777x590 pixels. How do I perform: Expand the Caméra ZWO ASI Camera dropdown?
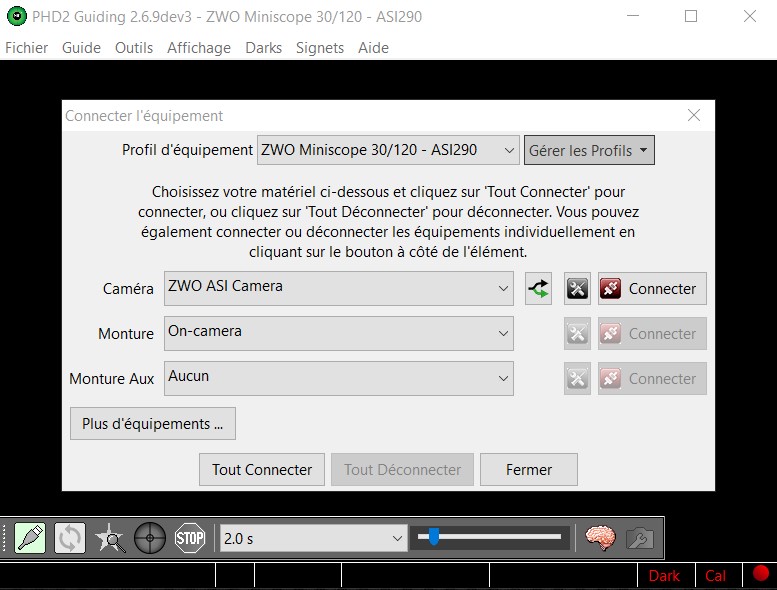pyautogui.click(x=339, y=288)
